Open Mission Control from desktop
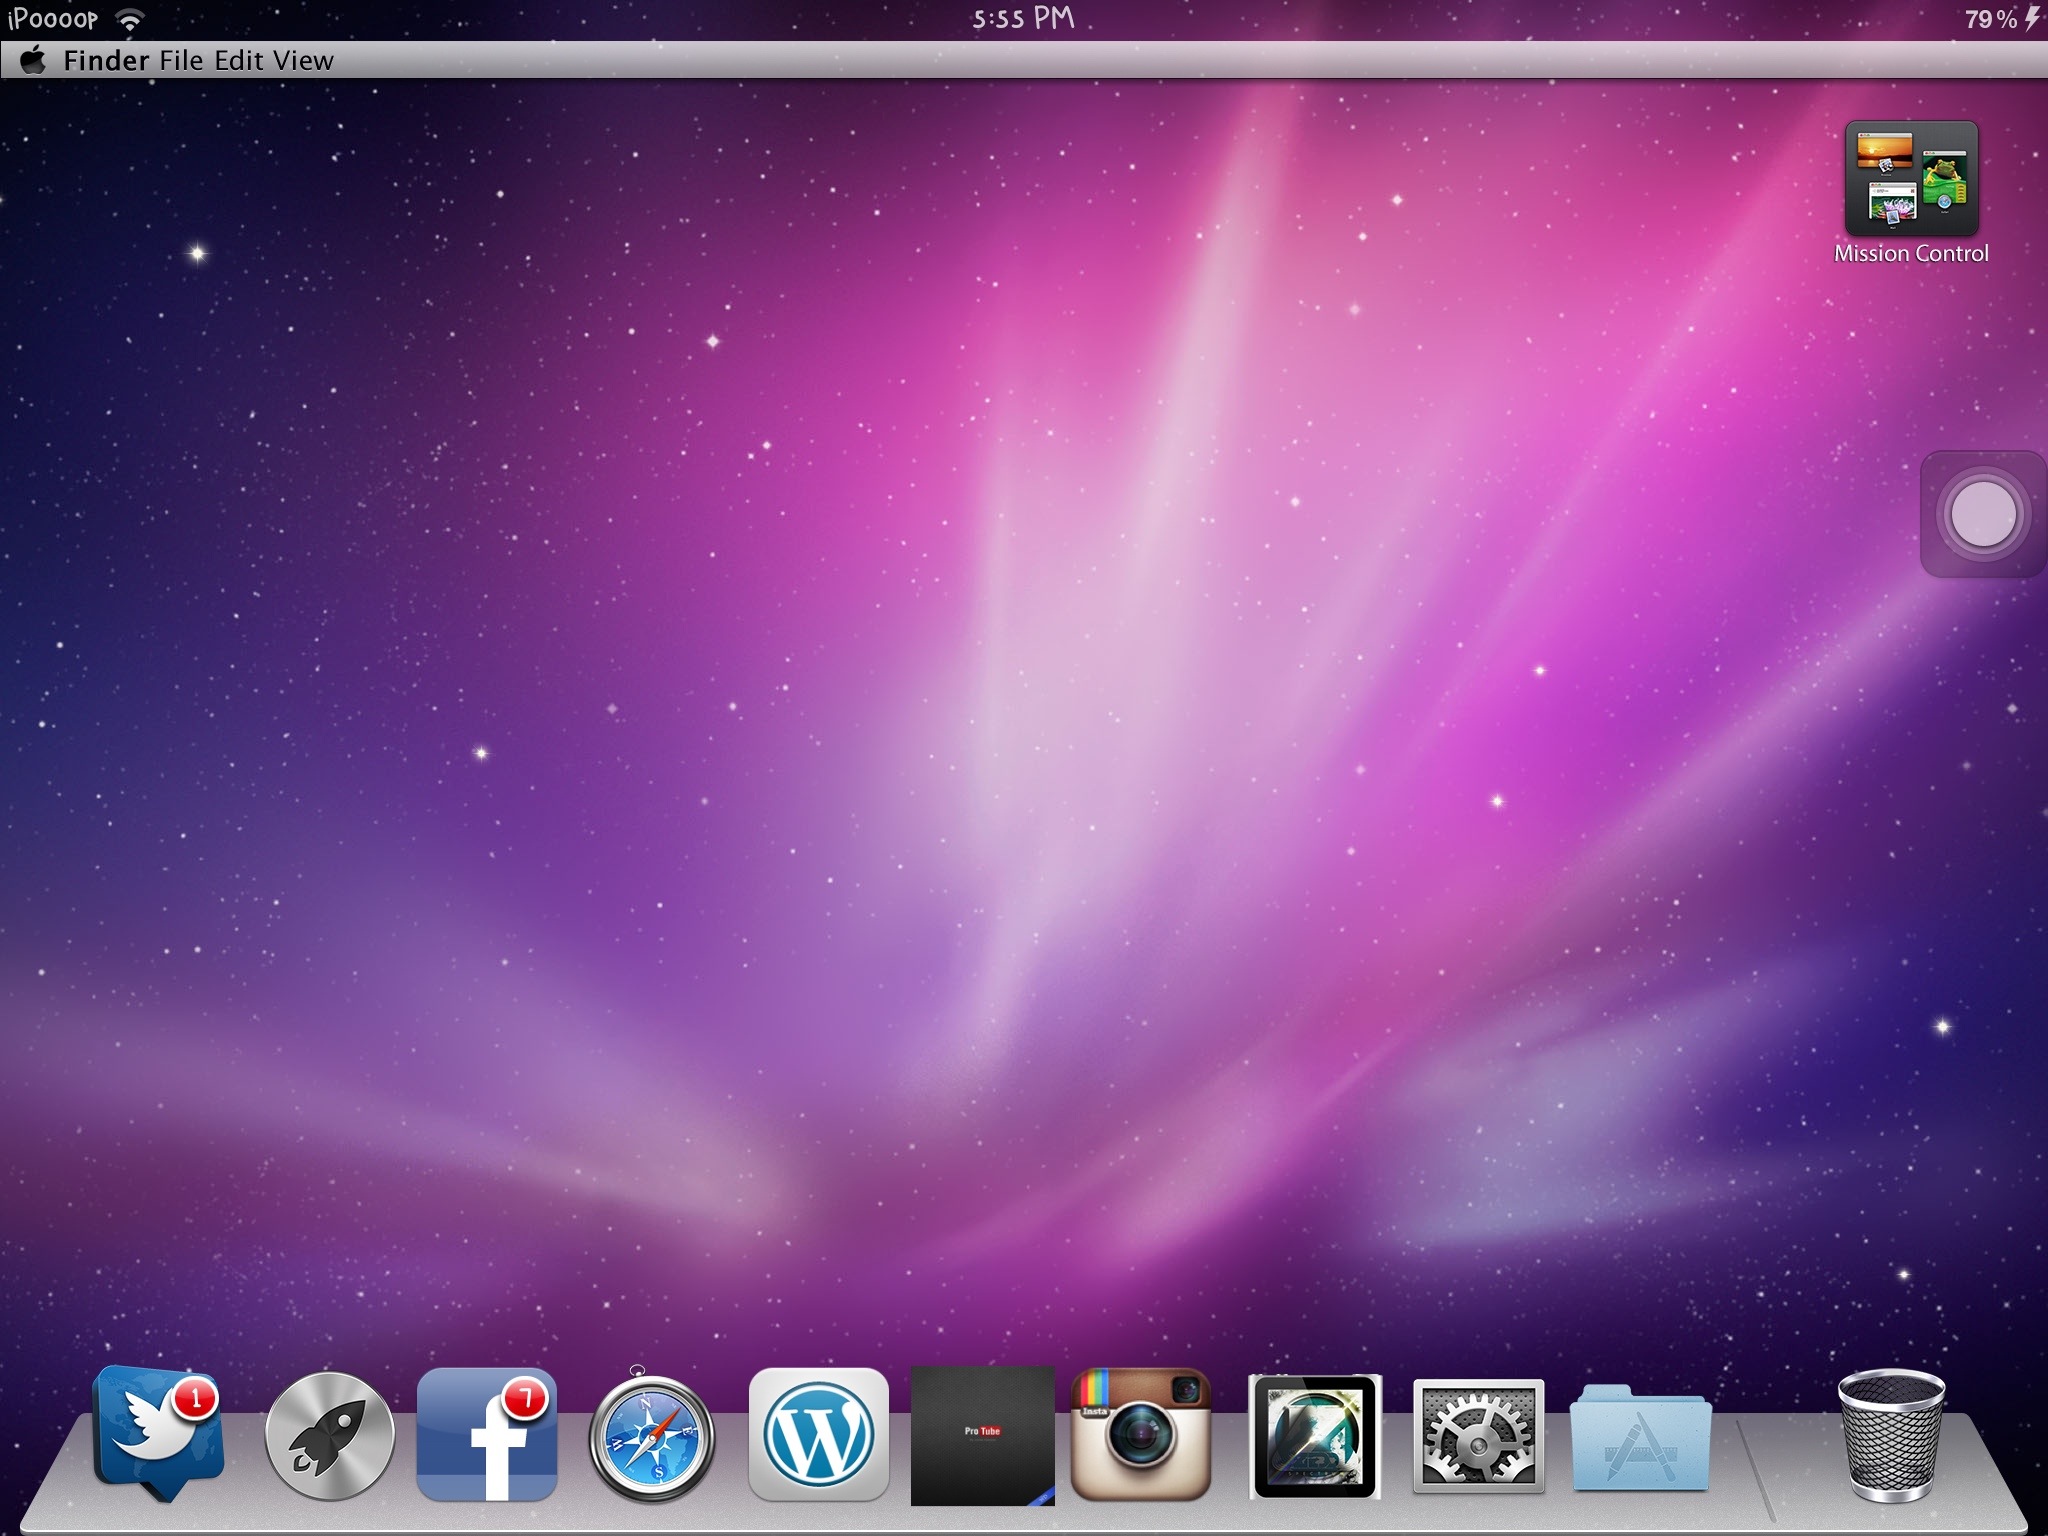 [1911, 180]
